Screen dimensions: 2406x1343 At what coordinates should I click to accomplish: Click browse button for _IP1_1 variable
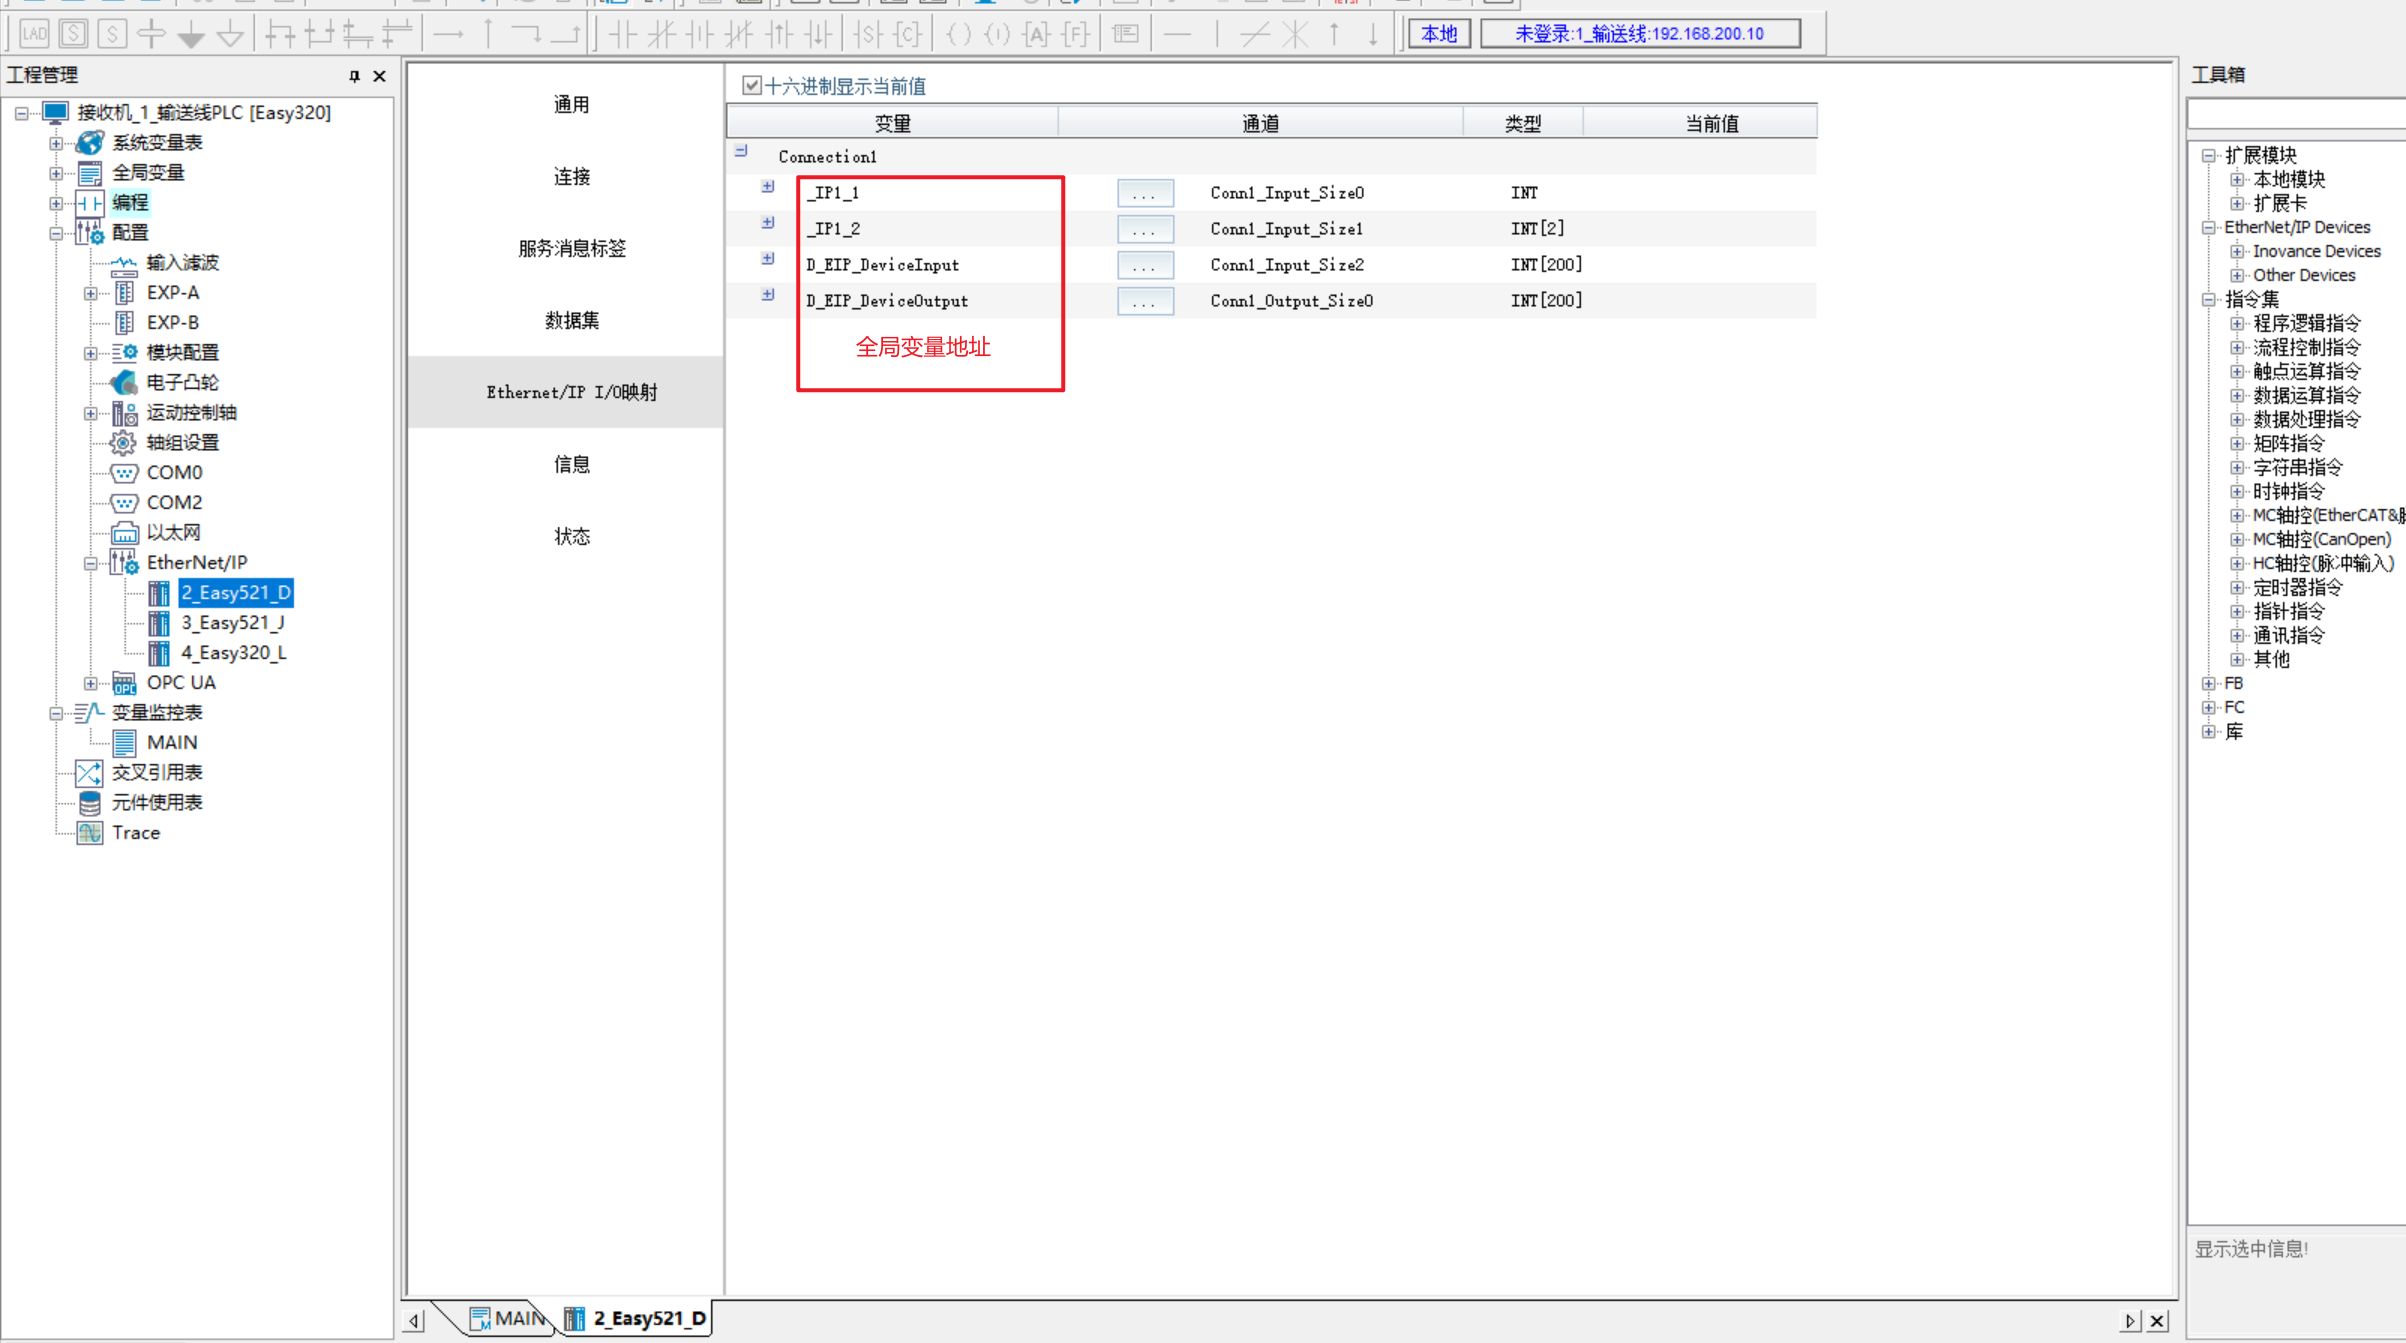[x=1144, y=193]
